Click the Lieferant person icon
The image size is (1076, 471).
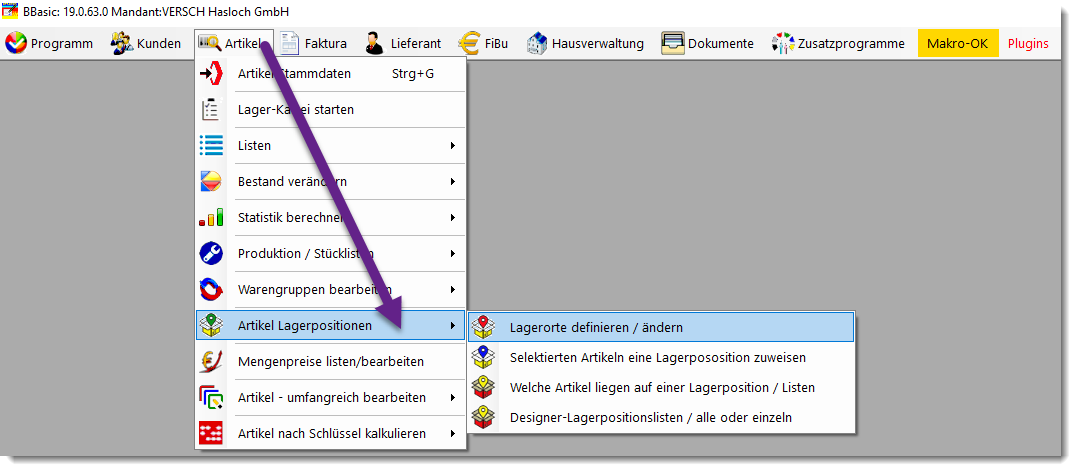pyautogui.click(x=375, y=43)
